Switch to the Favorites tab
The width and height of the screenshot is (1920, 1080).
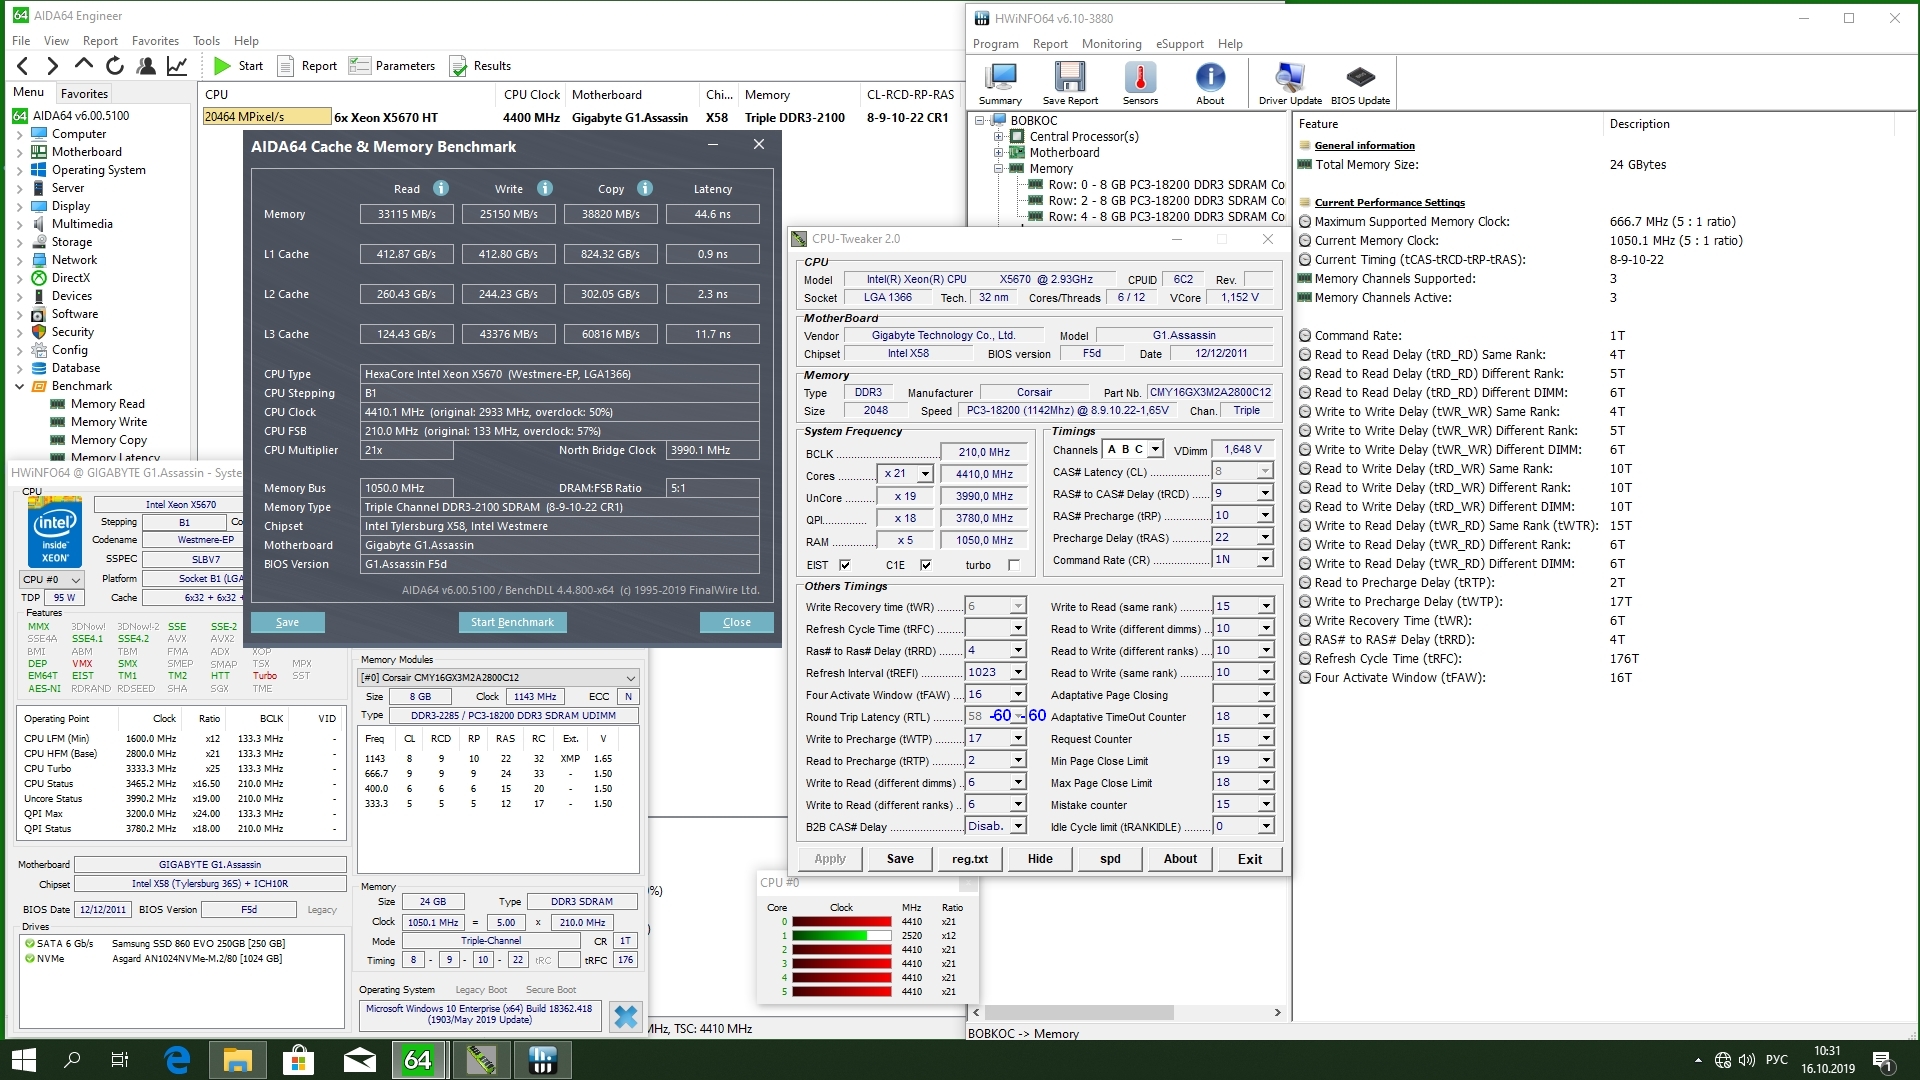84,93
